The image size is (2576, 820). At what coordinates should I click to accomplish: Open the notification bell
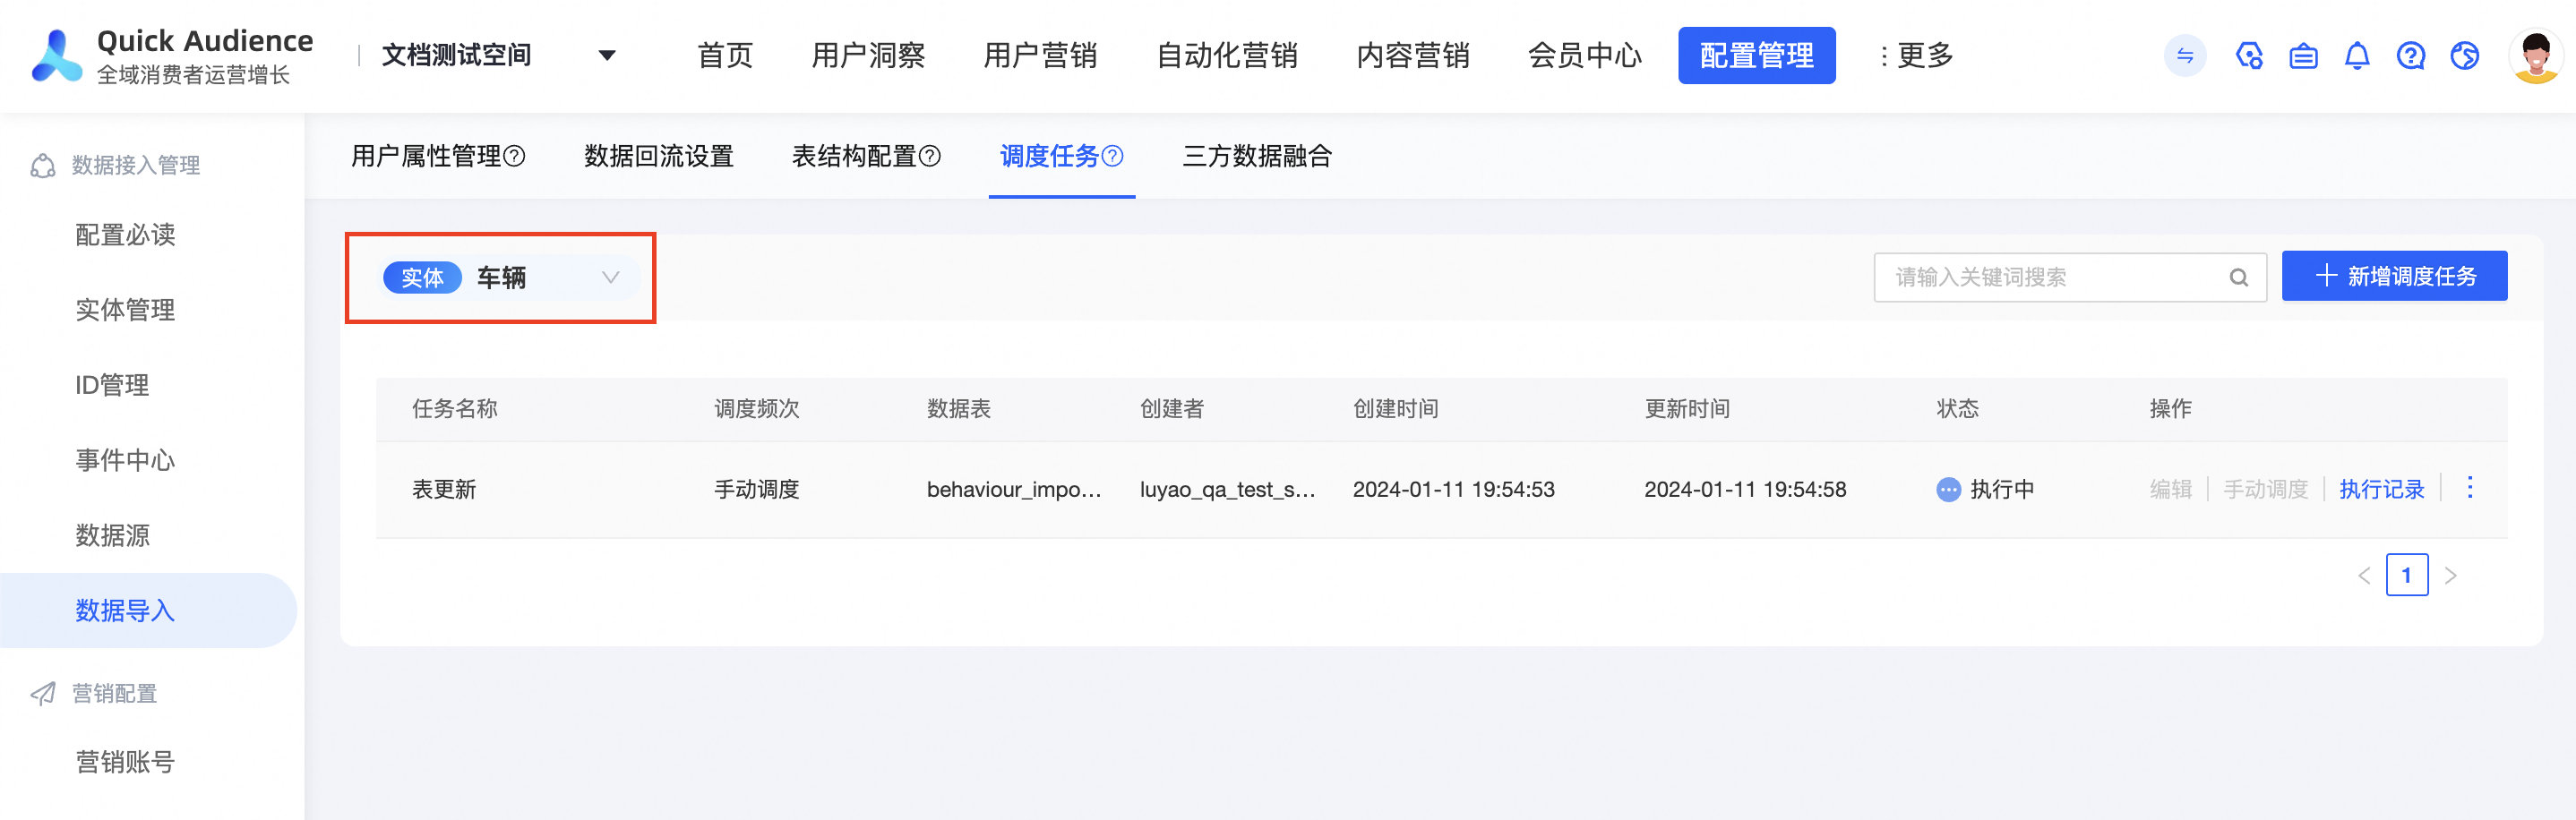[2357, 56]
